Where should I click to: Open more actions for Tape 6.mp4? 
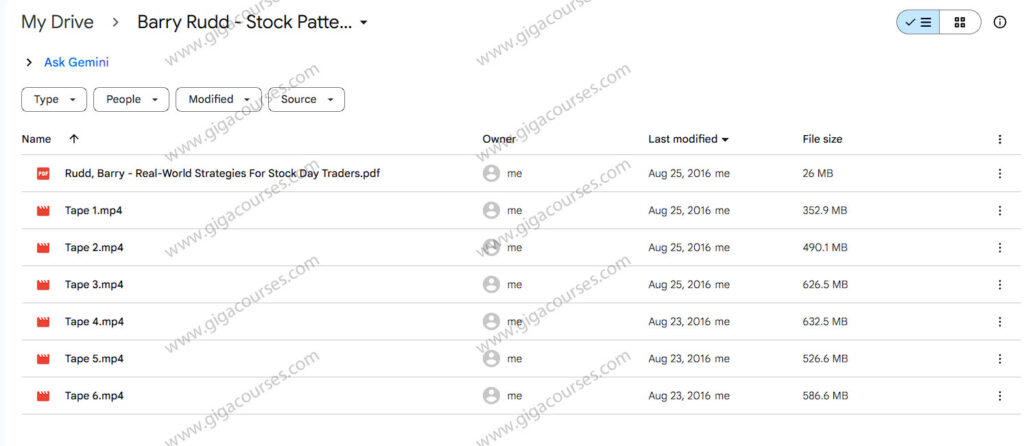[x=999, y=396]
